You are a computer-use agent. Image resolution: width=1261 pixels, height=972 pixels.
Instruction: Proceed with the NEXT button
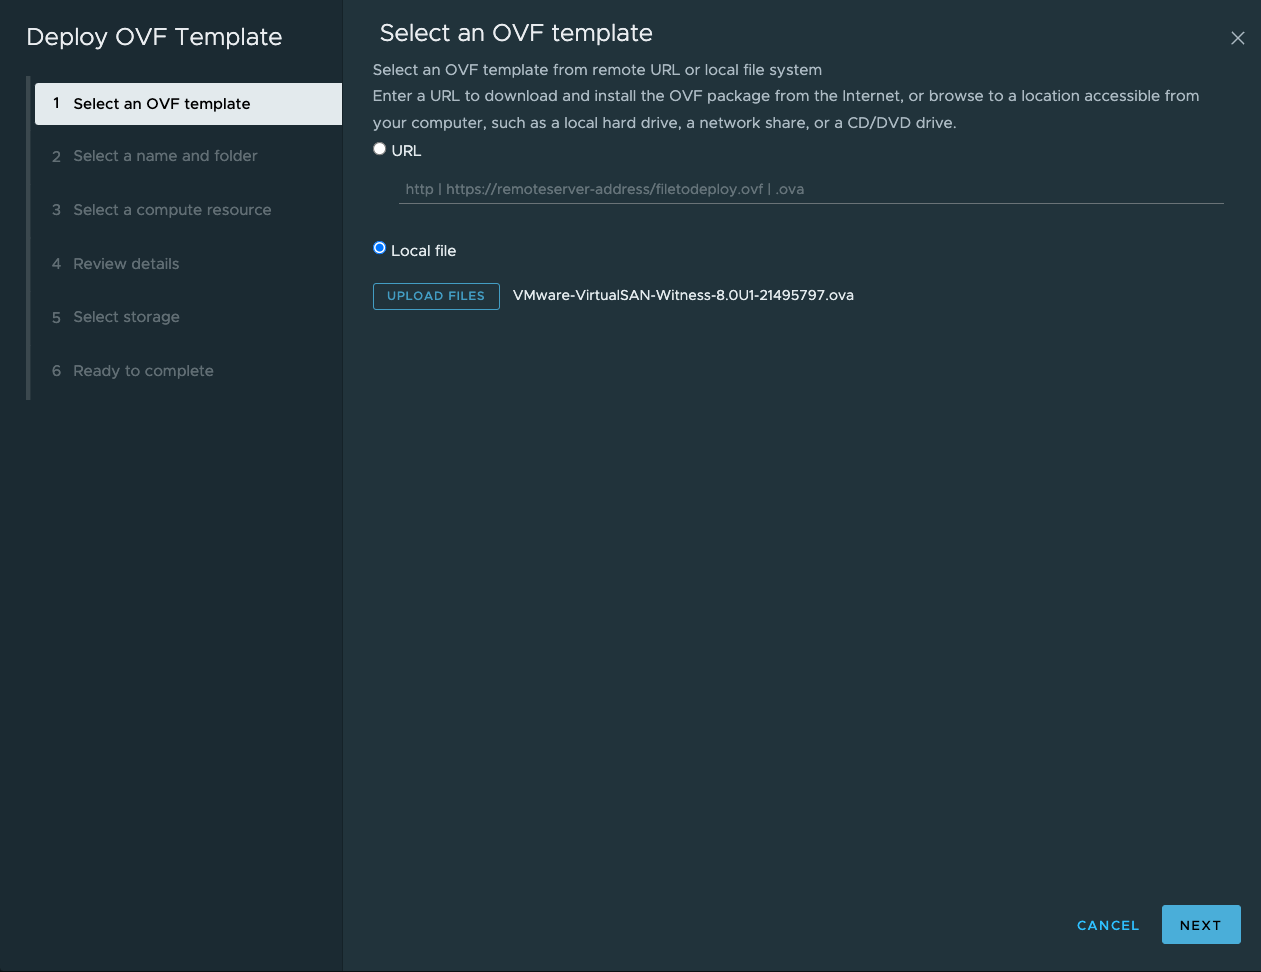click(1200, 925)
